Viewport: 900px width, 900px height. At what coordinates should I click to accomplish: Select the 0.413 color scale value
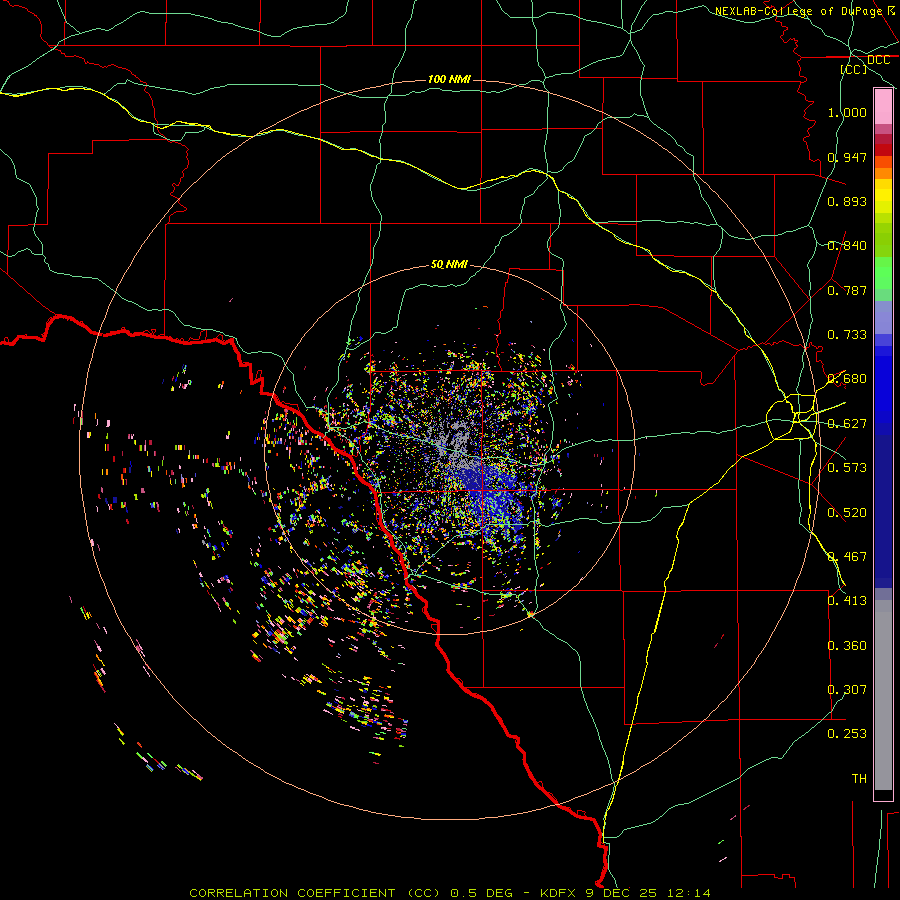click(847, 601)
